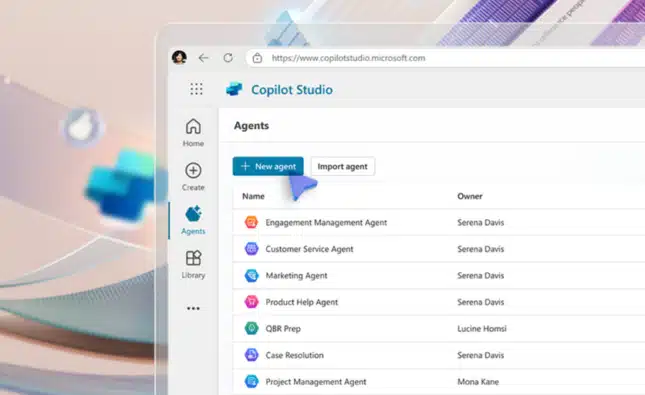Image resolution: width=645 pixels, height=395 pixels.
Task: Click the Customer Service Agent icon
Action: tap(251, 249)
